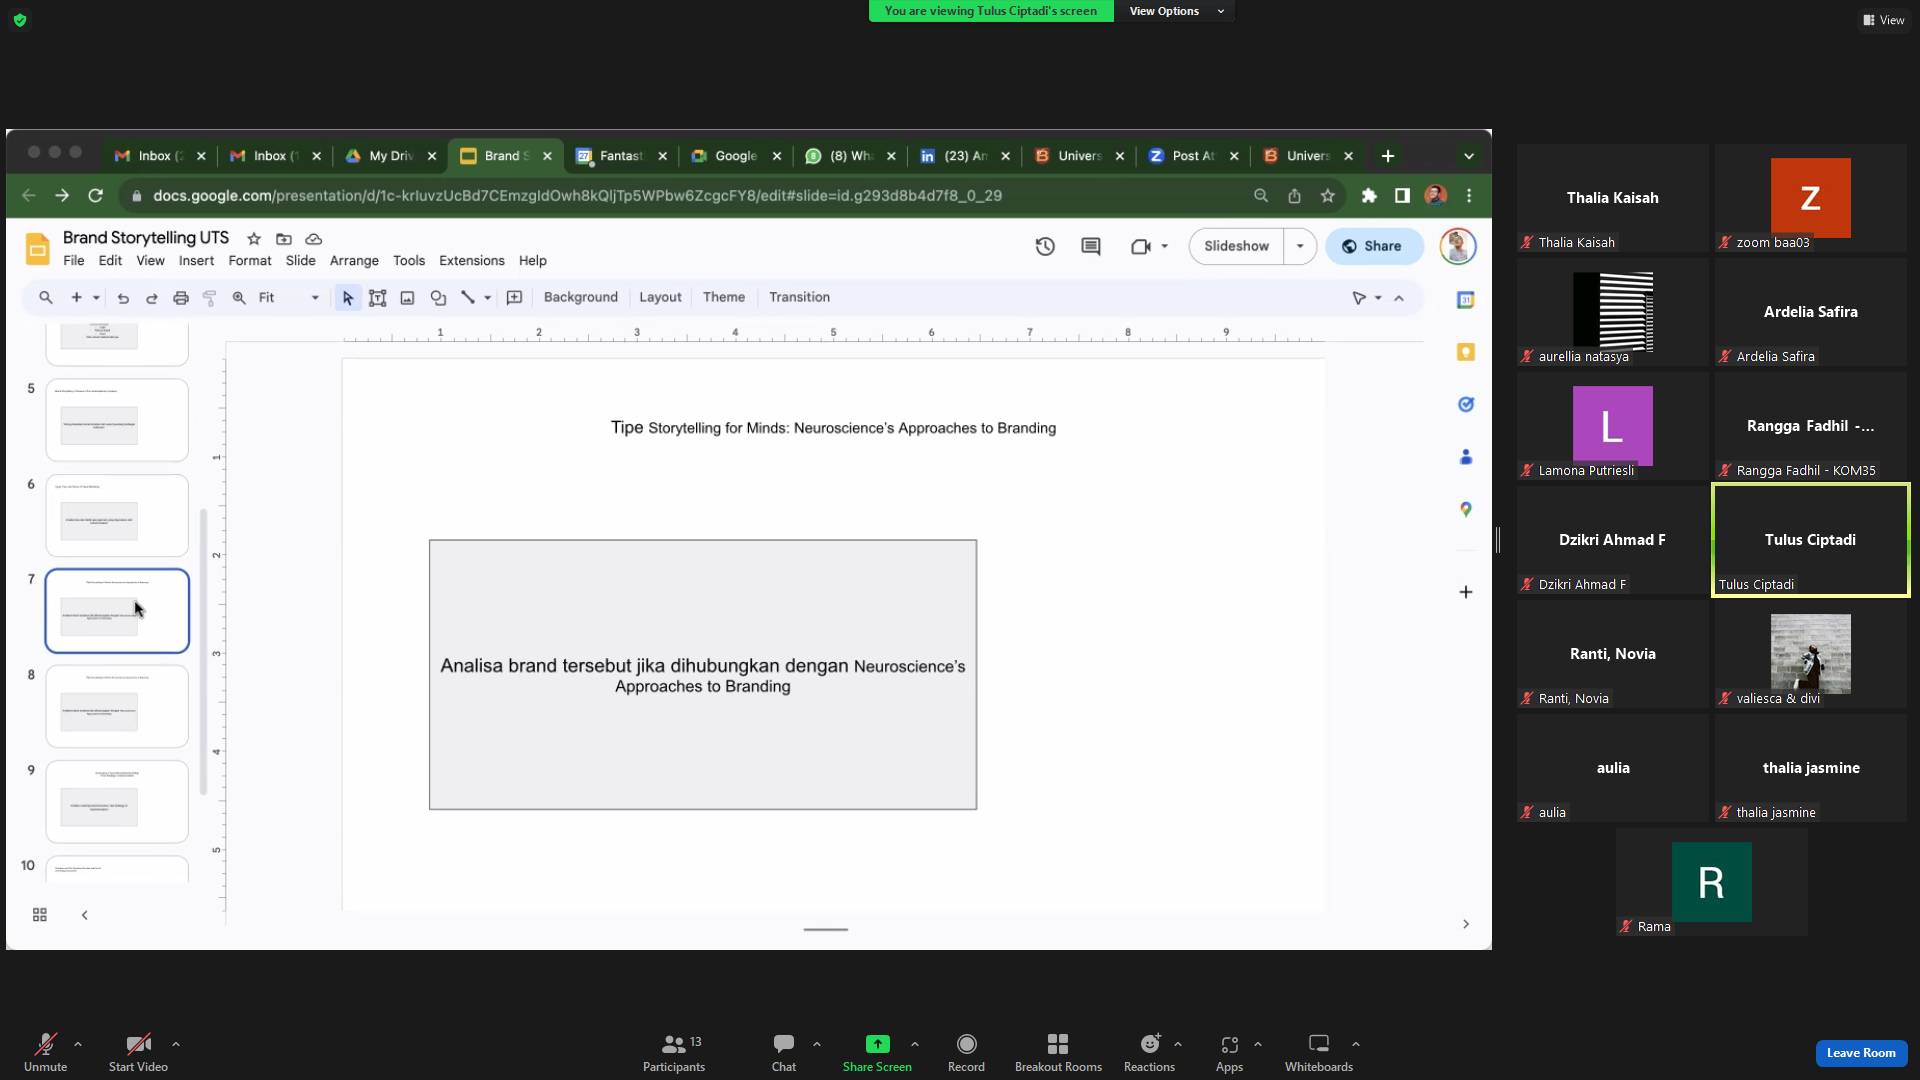Activate the paint format tool
This screenshot has height=1080, width=1920.
coord(210,298)
